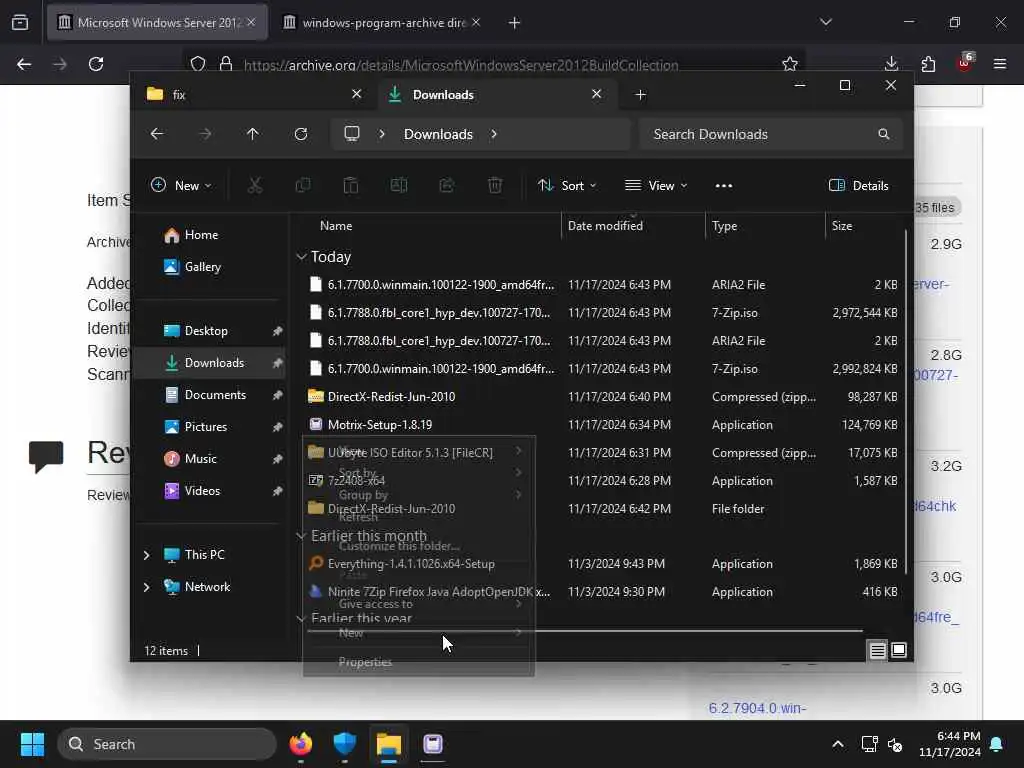
Task: Switch to large thumbnails view icon in status bar
Action: 899,650
